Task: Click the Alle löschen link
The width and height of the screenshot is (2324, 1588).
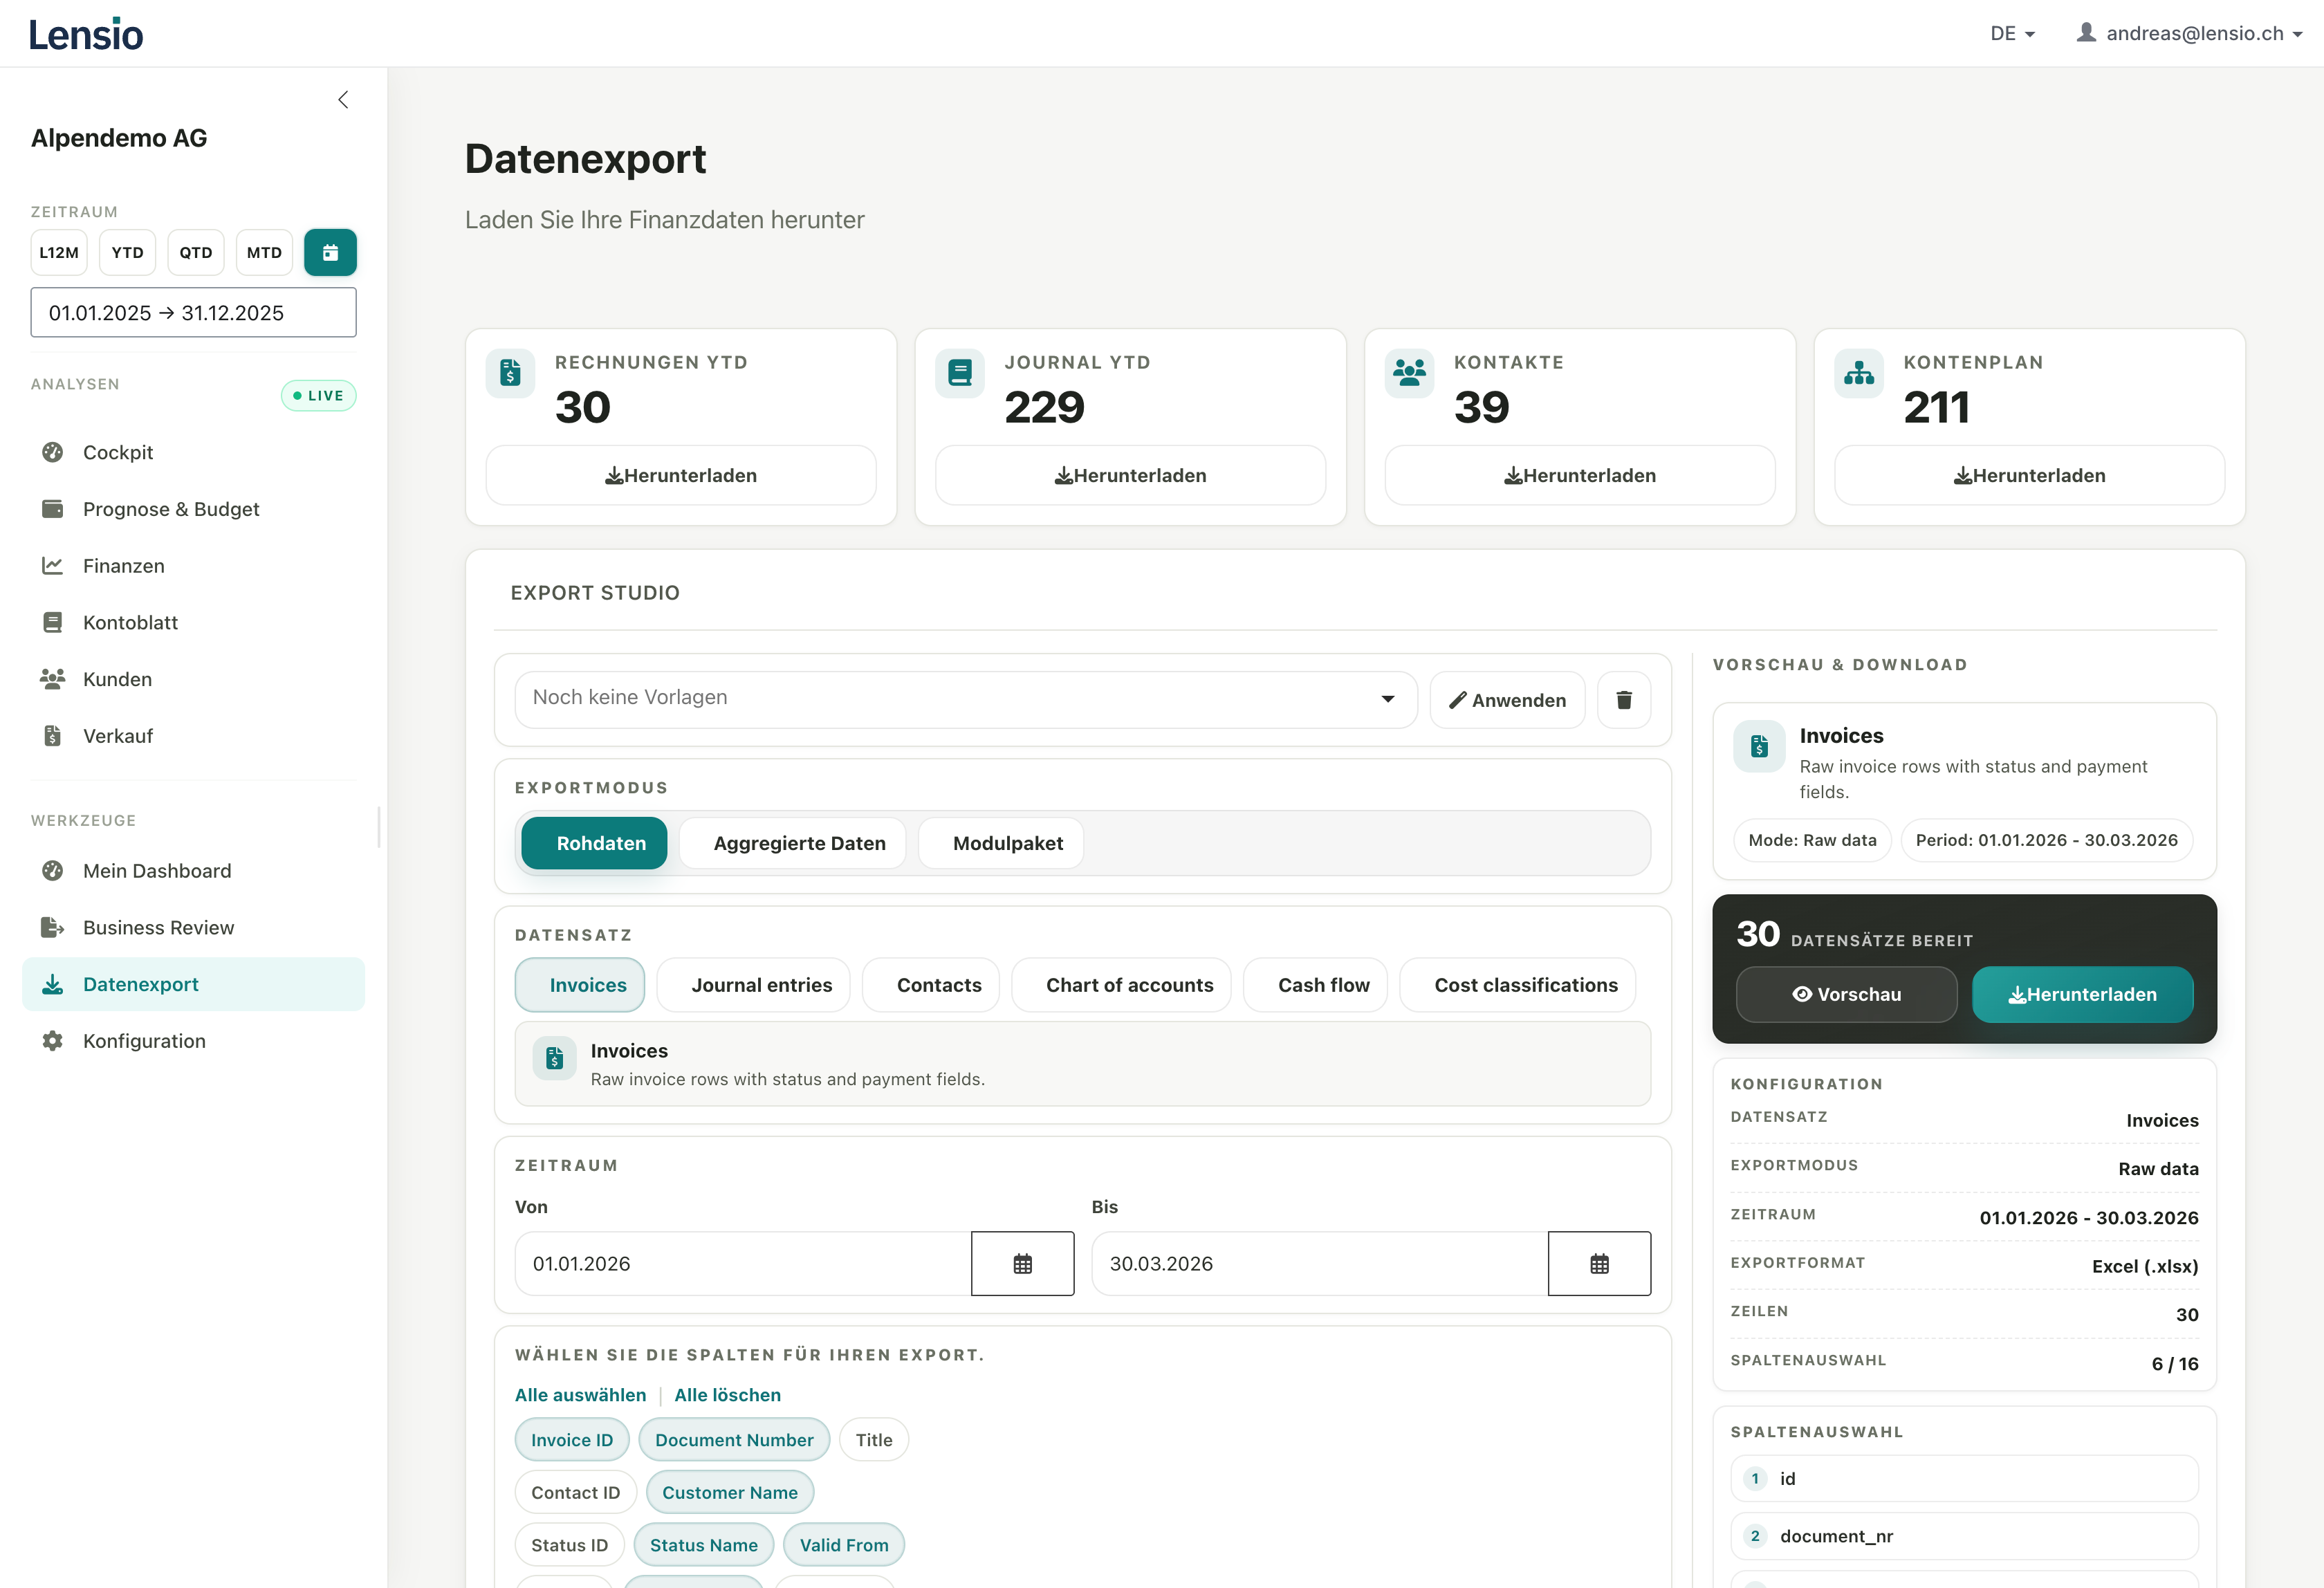Action: pyautogui.click(x=727, y=1394)
